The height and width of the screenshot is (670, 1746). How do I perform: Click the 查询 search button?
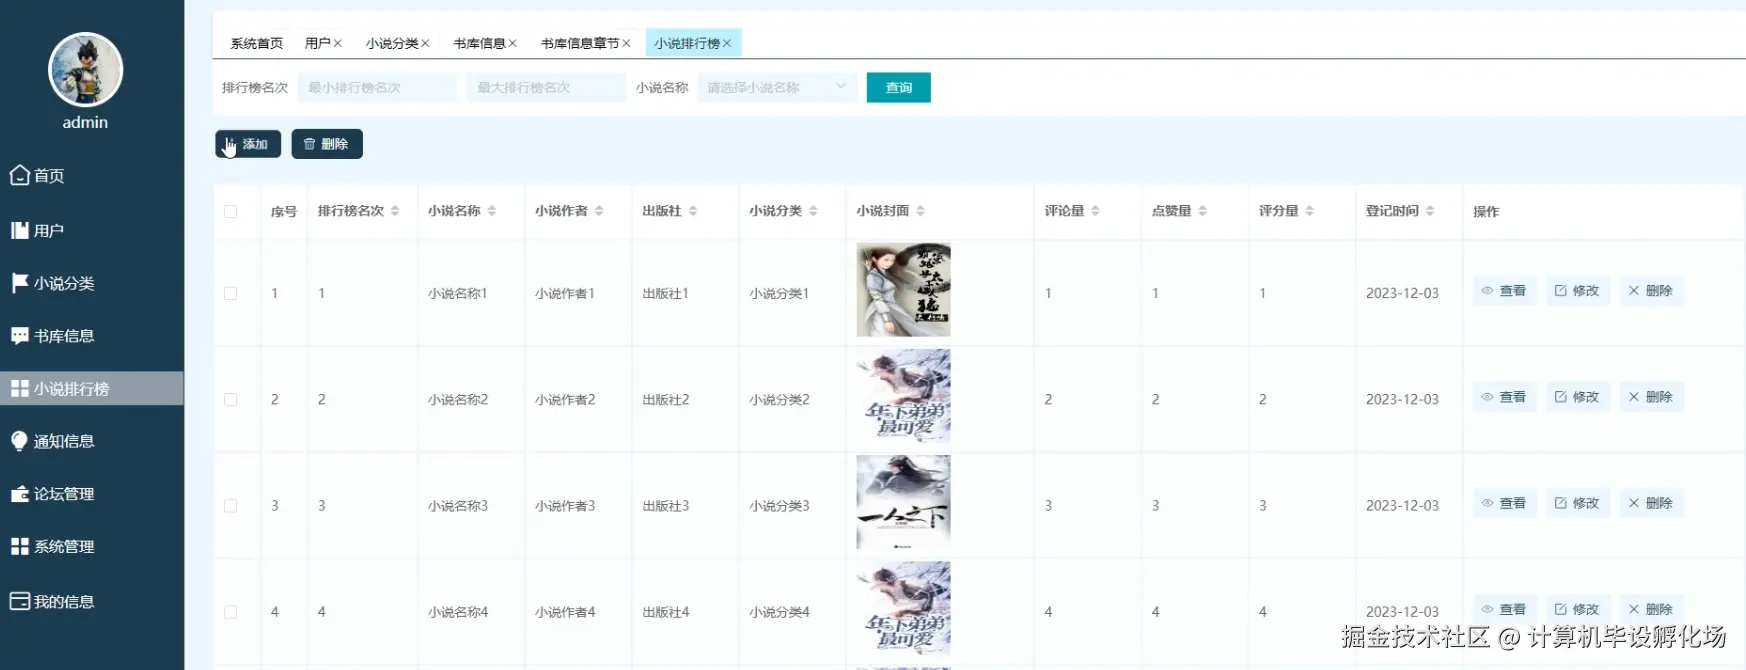[899, 87]
